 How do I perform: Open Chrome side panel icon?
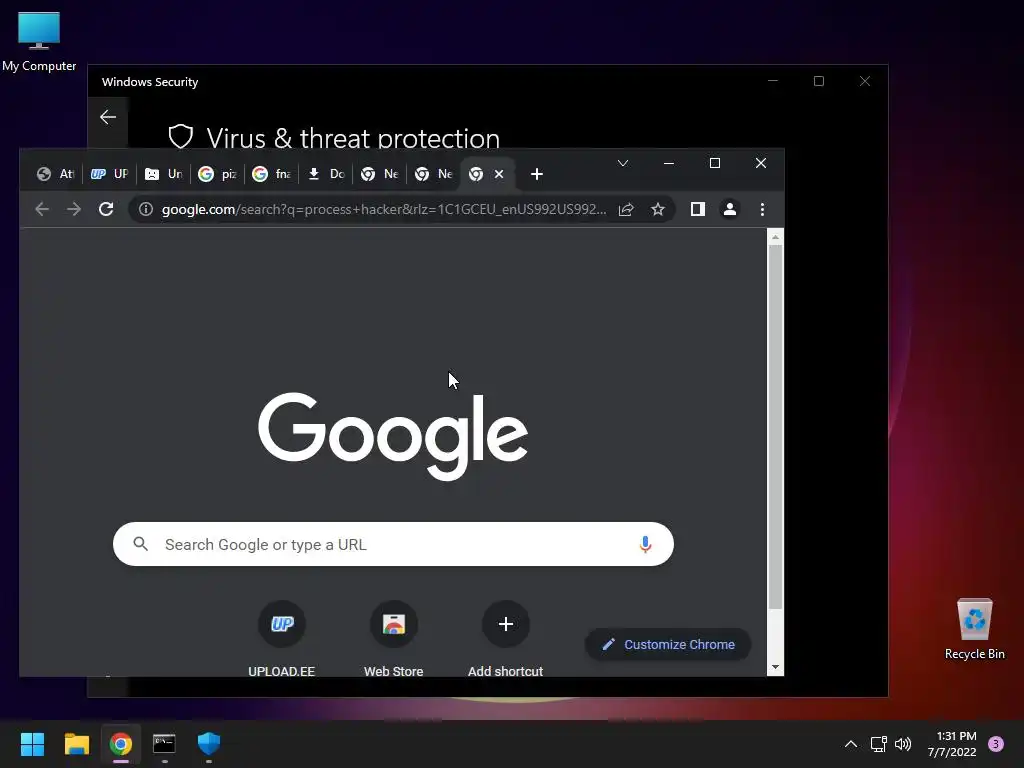697,209
